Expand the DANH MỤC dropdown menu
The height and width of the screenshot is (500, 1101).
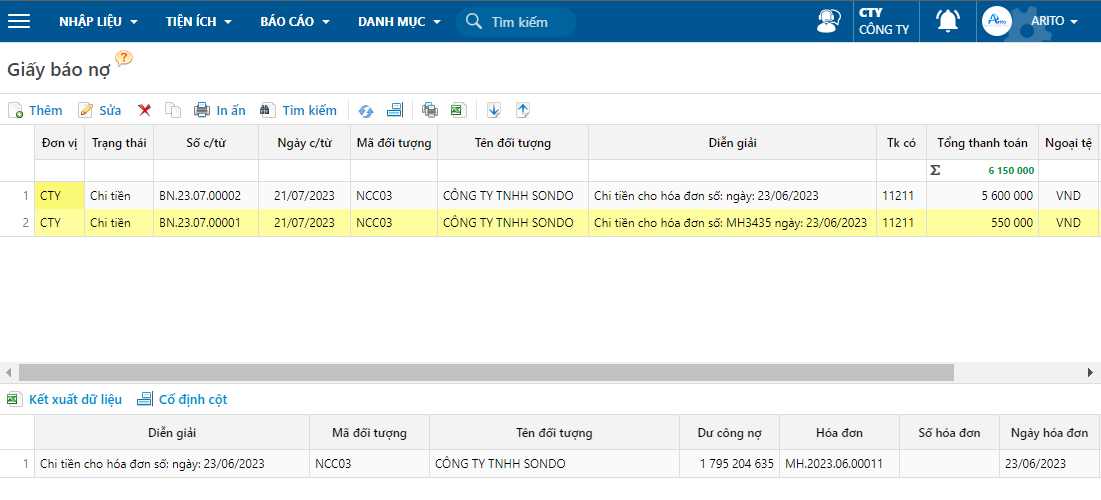click(x=399, y=21)
